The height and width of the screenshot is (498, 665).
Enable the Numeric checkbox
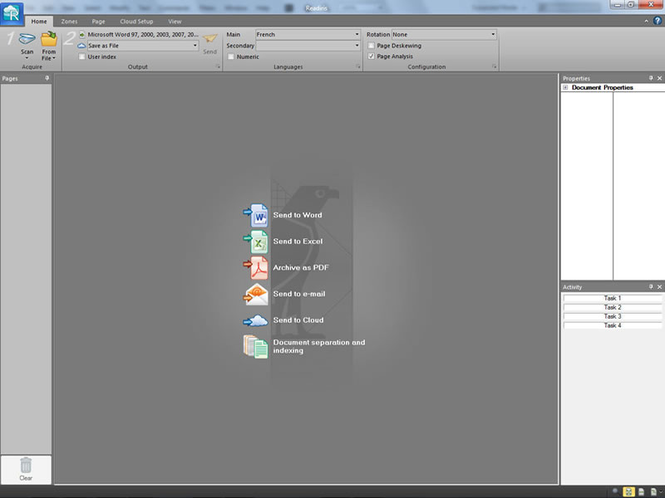(x=231, y=56)
